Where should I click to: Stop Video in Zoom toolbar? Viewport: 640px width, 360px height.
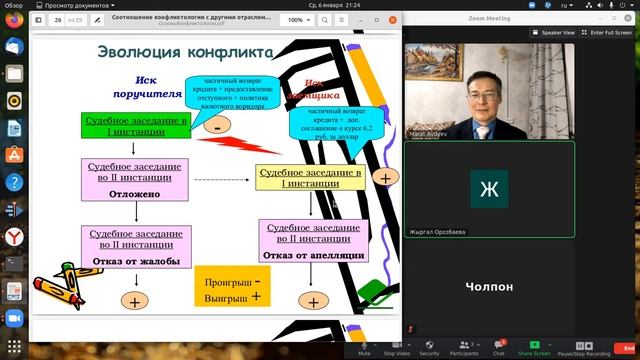[x=396, y=349]
